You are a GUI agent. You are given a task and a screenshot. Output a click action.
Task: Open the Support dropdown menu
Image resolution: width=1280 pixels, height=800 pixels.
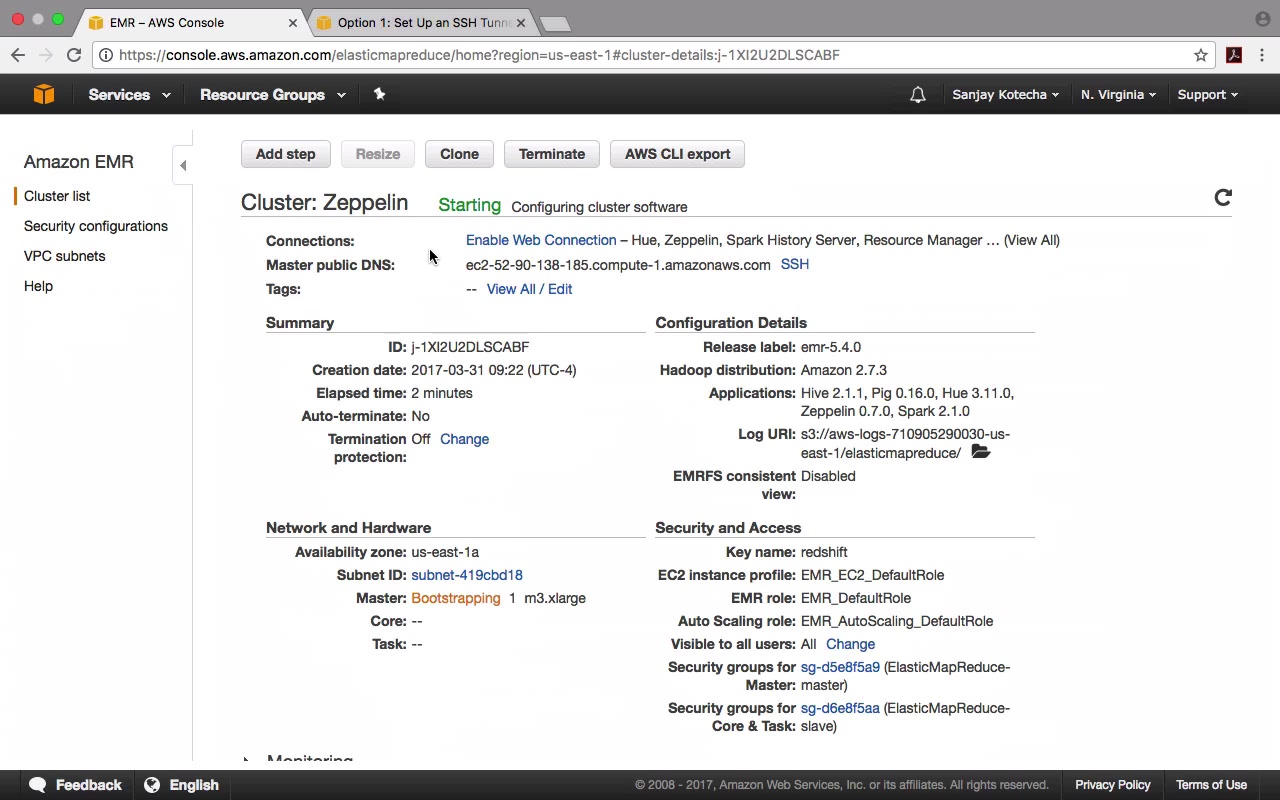(1207, 94)
